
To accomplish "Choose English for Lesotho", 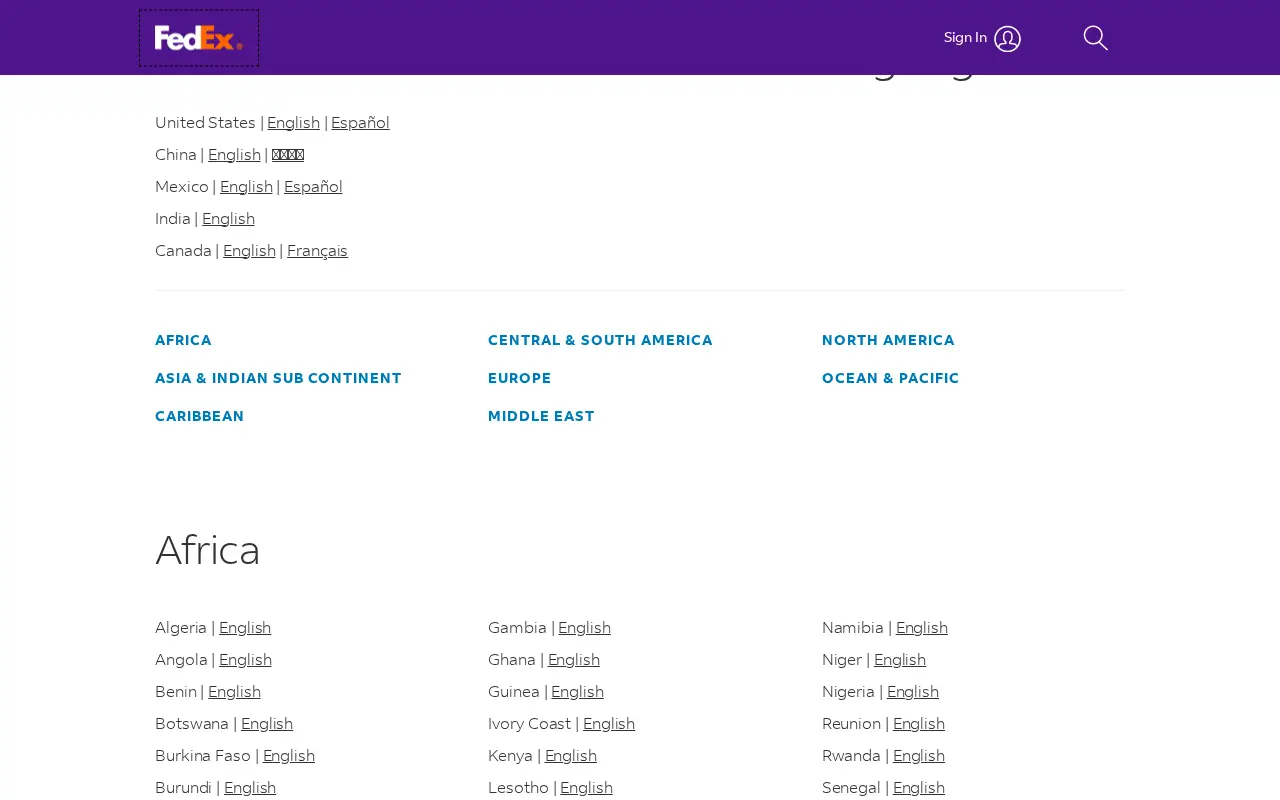I will tap(586, 788).
